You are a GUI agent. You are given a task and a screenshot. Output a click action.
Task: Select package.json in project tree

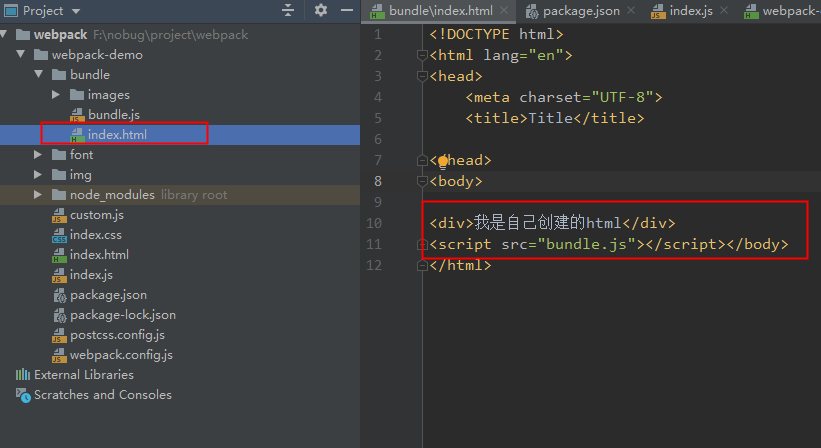[x=108, y=295]
